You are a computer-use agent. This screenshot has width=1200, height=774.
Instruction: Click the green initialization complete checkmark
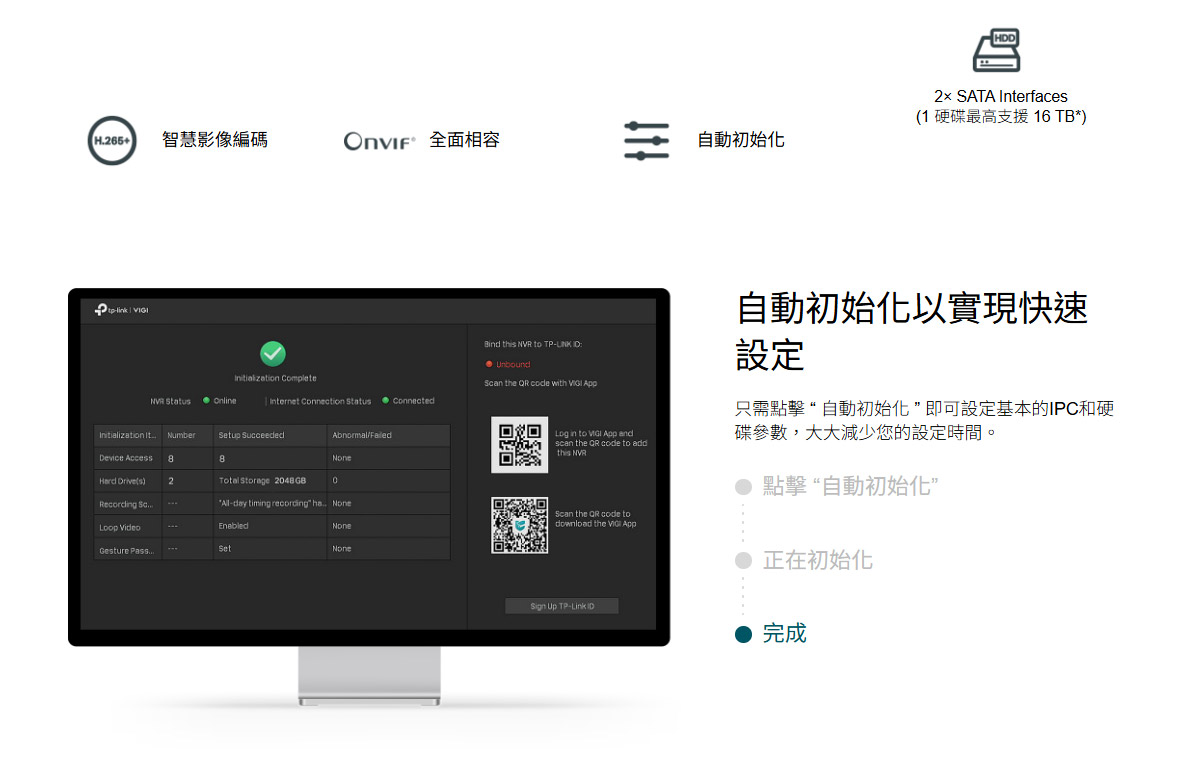(273, 353)
